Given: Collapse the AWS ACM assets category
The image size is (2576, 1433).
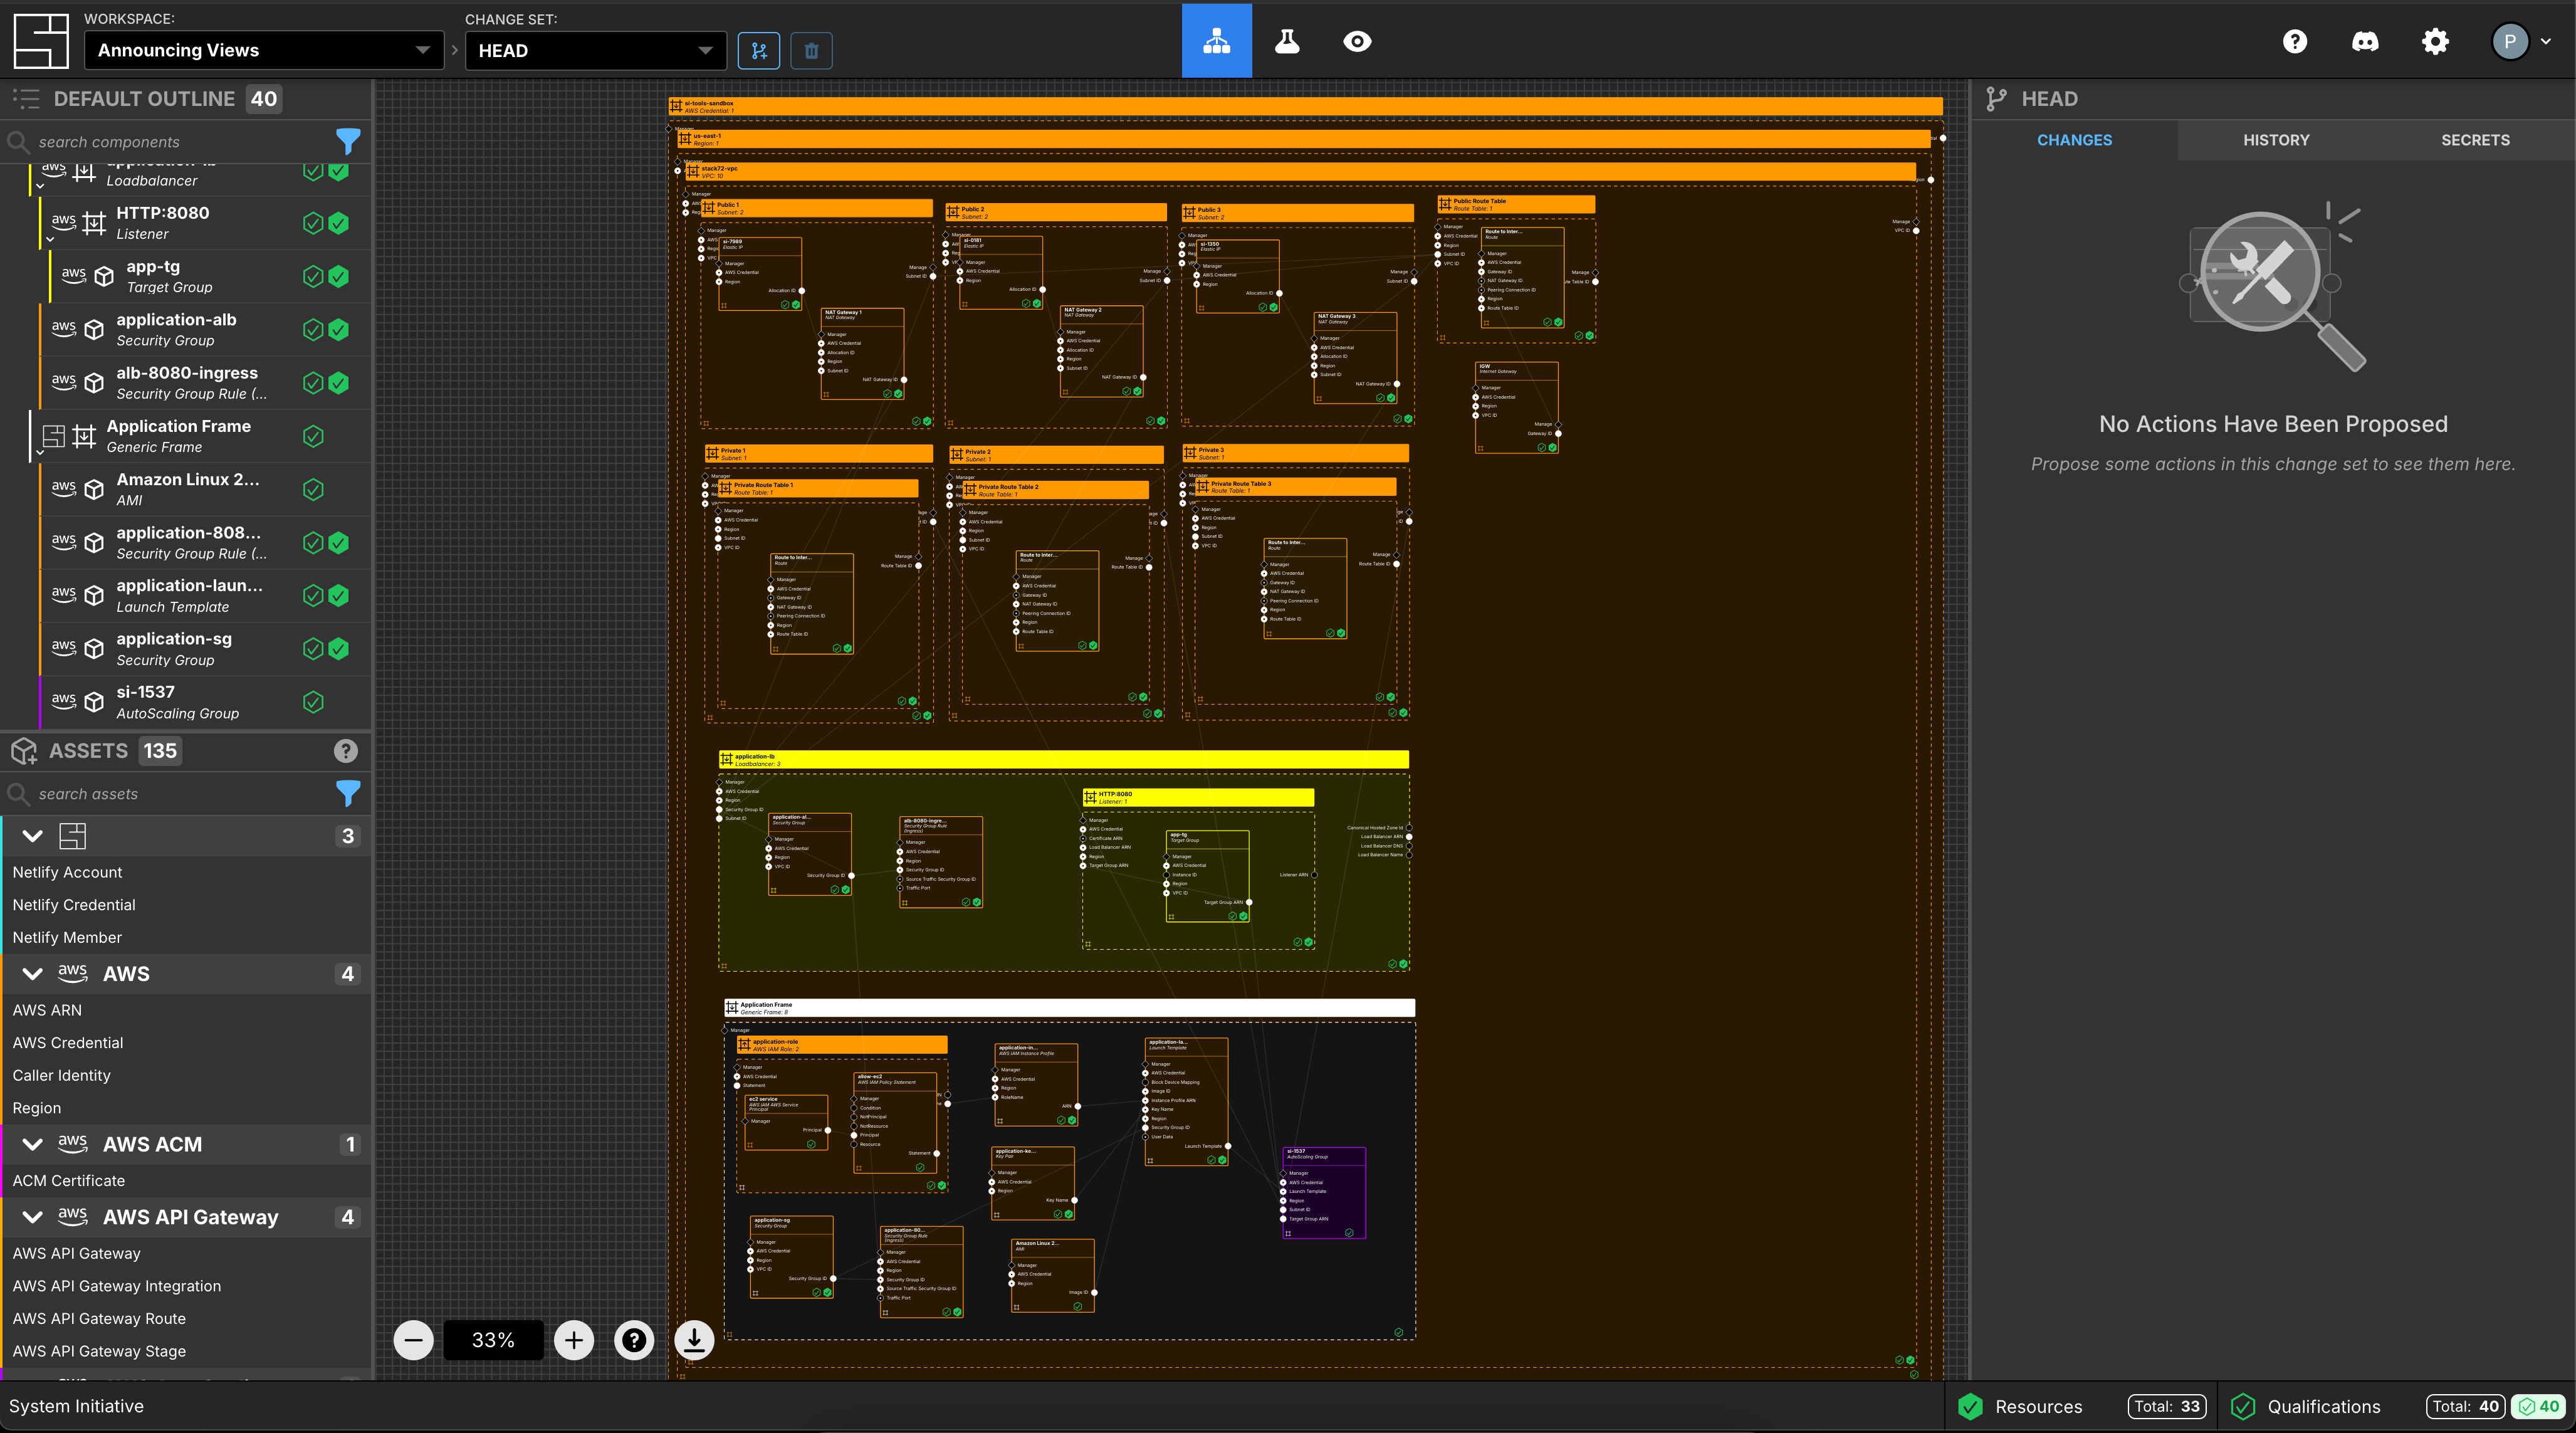Looking at the screenshot, I should point(33,1144).
